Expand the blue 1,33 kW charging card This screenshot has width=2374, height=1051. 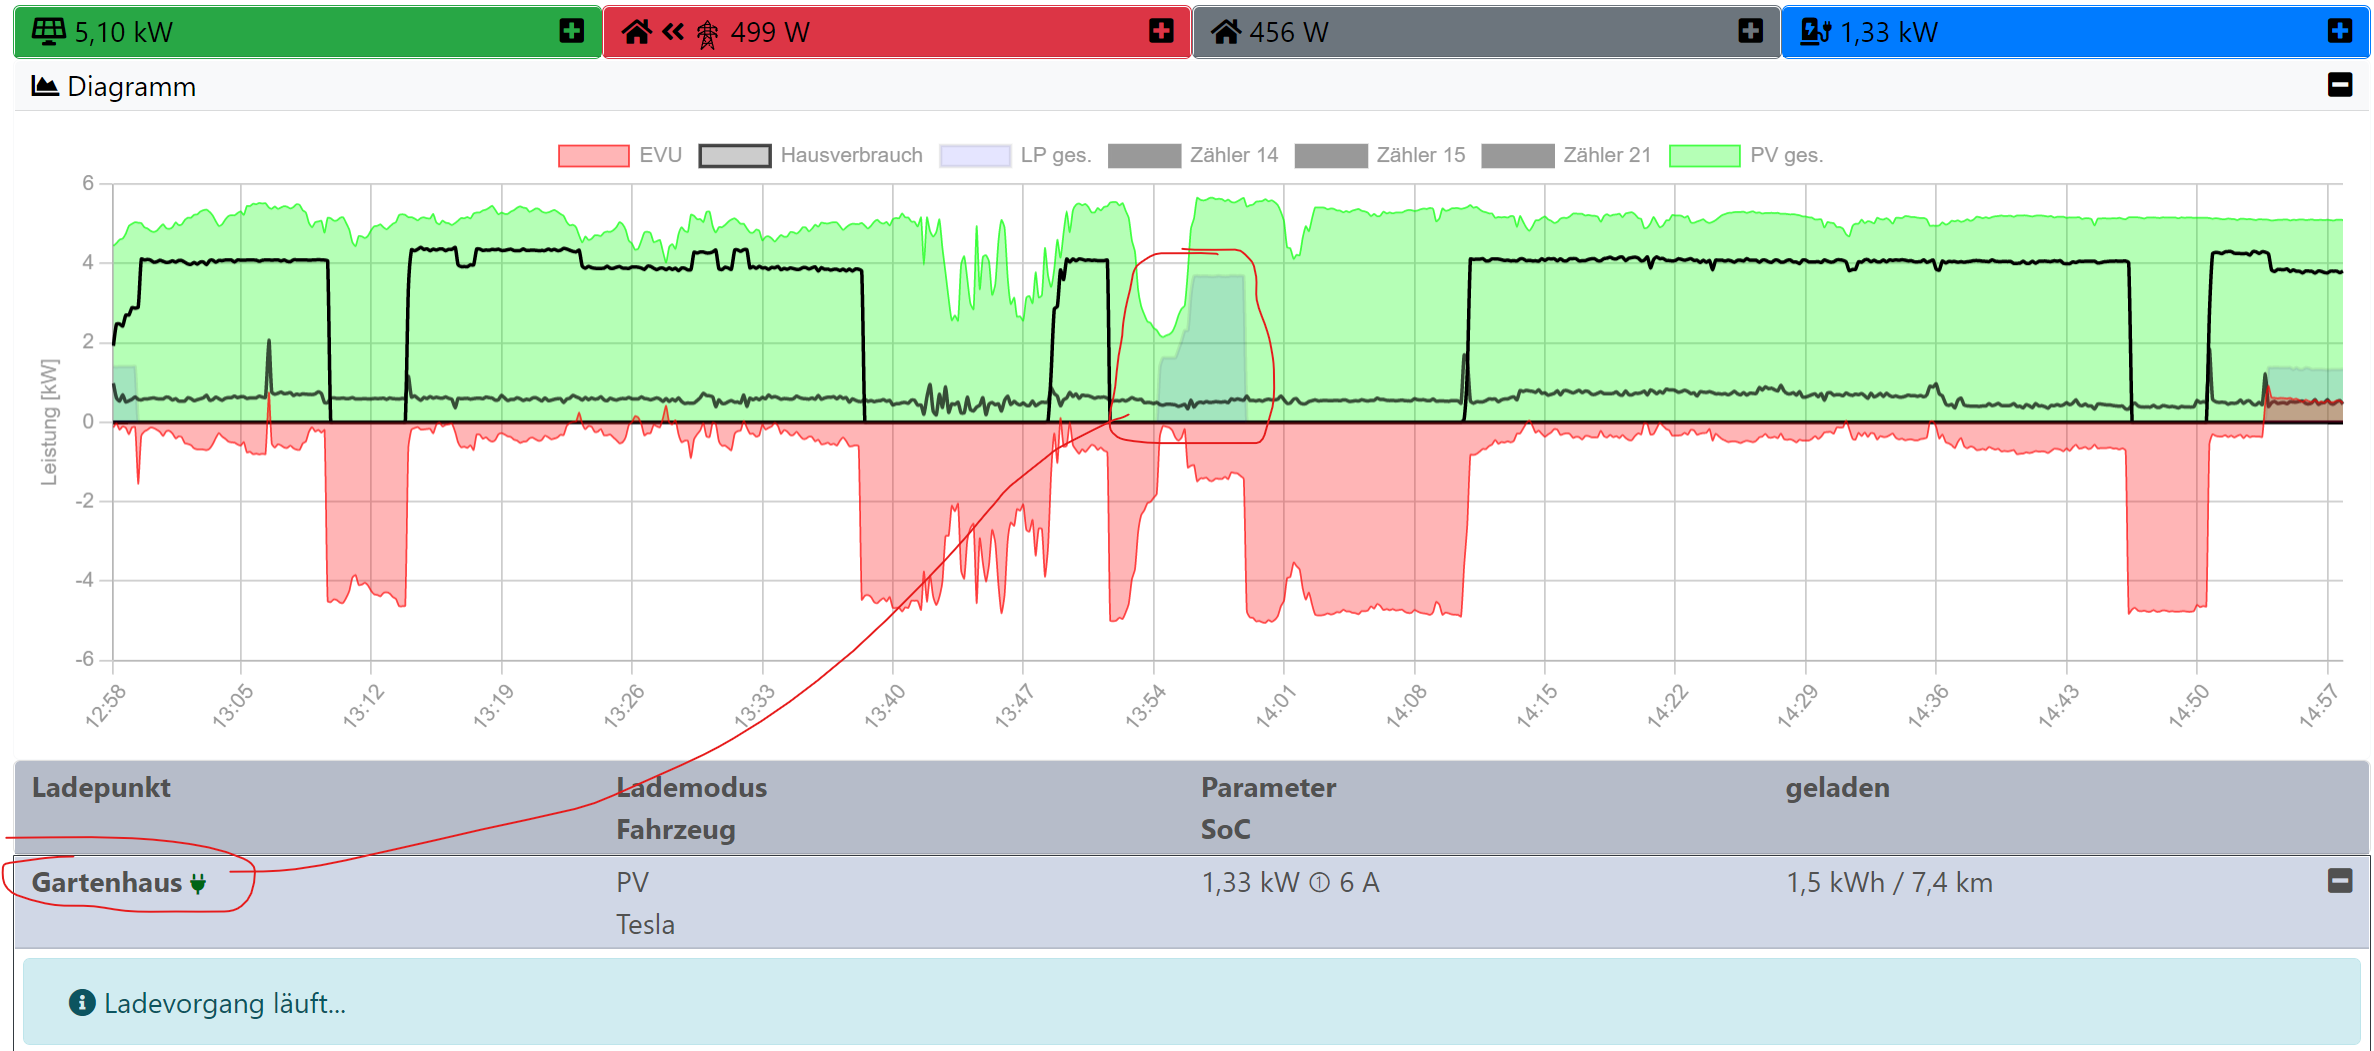(2339, 31)
